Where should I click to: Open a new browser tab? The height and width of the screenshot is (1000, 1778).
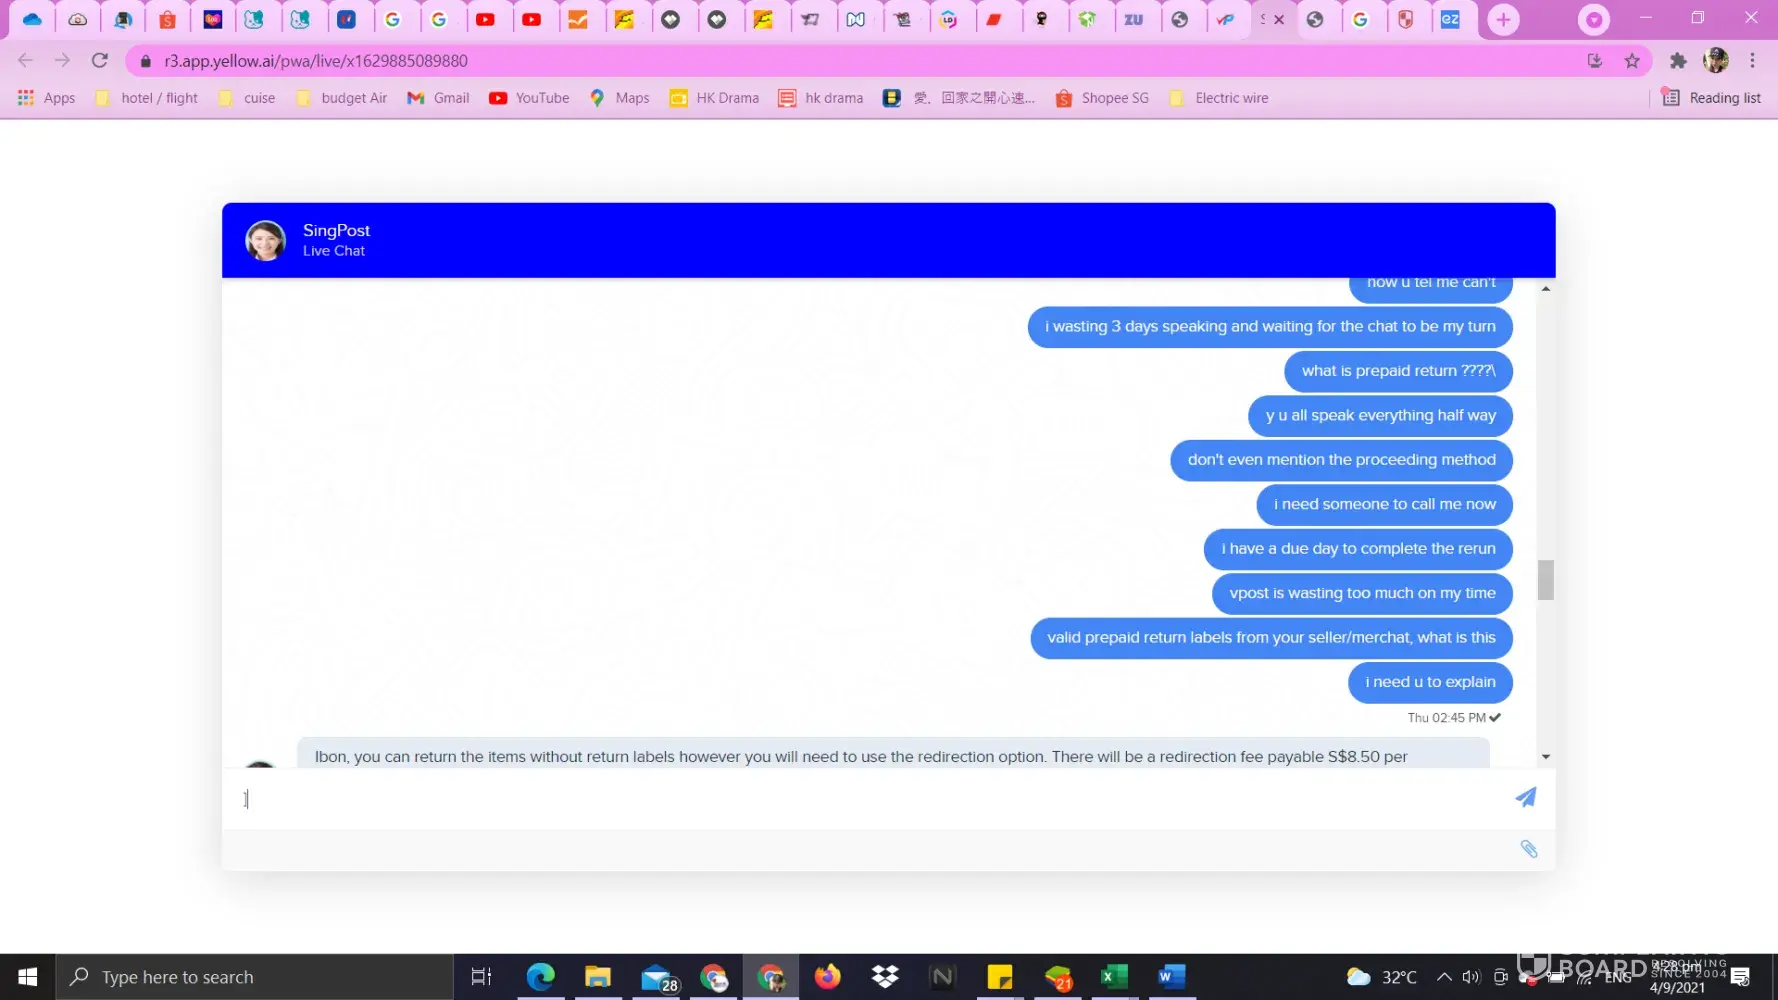pyautogui.click(x=1503, y=20)
